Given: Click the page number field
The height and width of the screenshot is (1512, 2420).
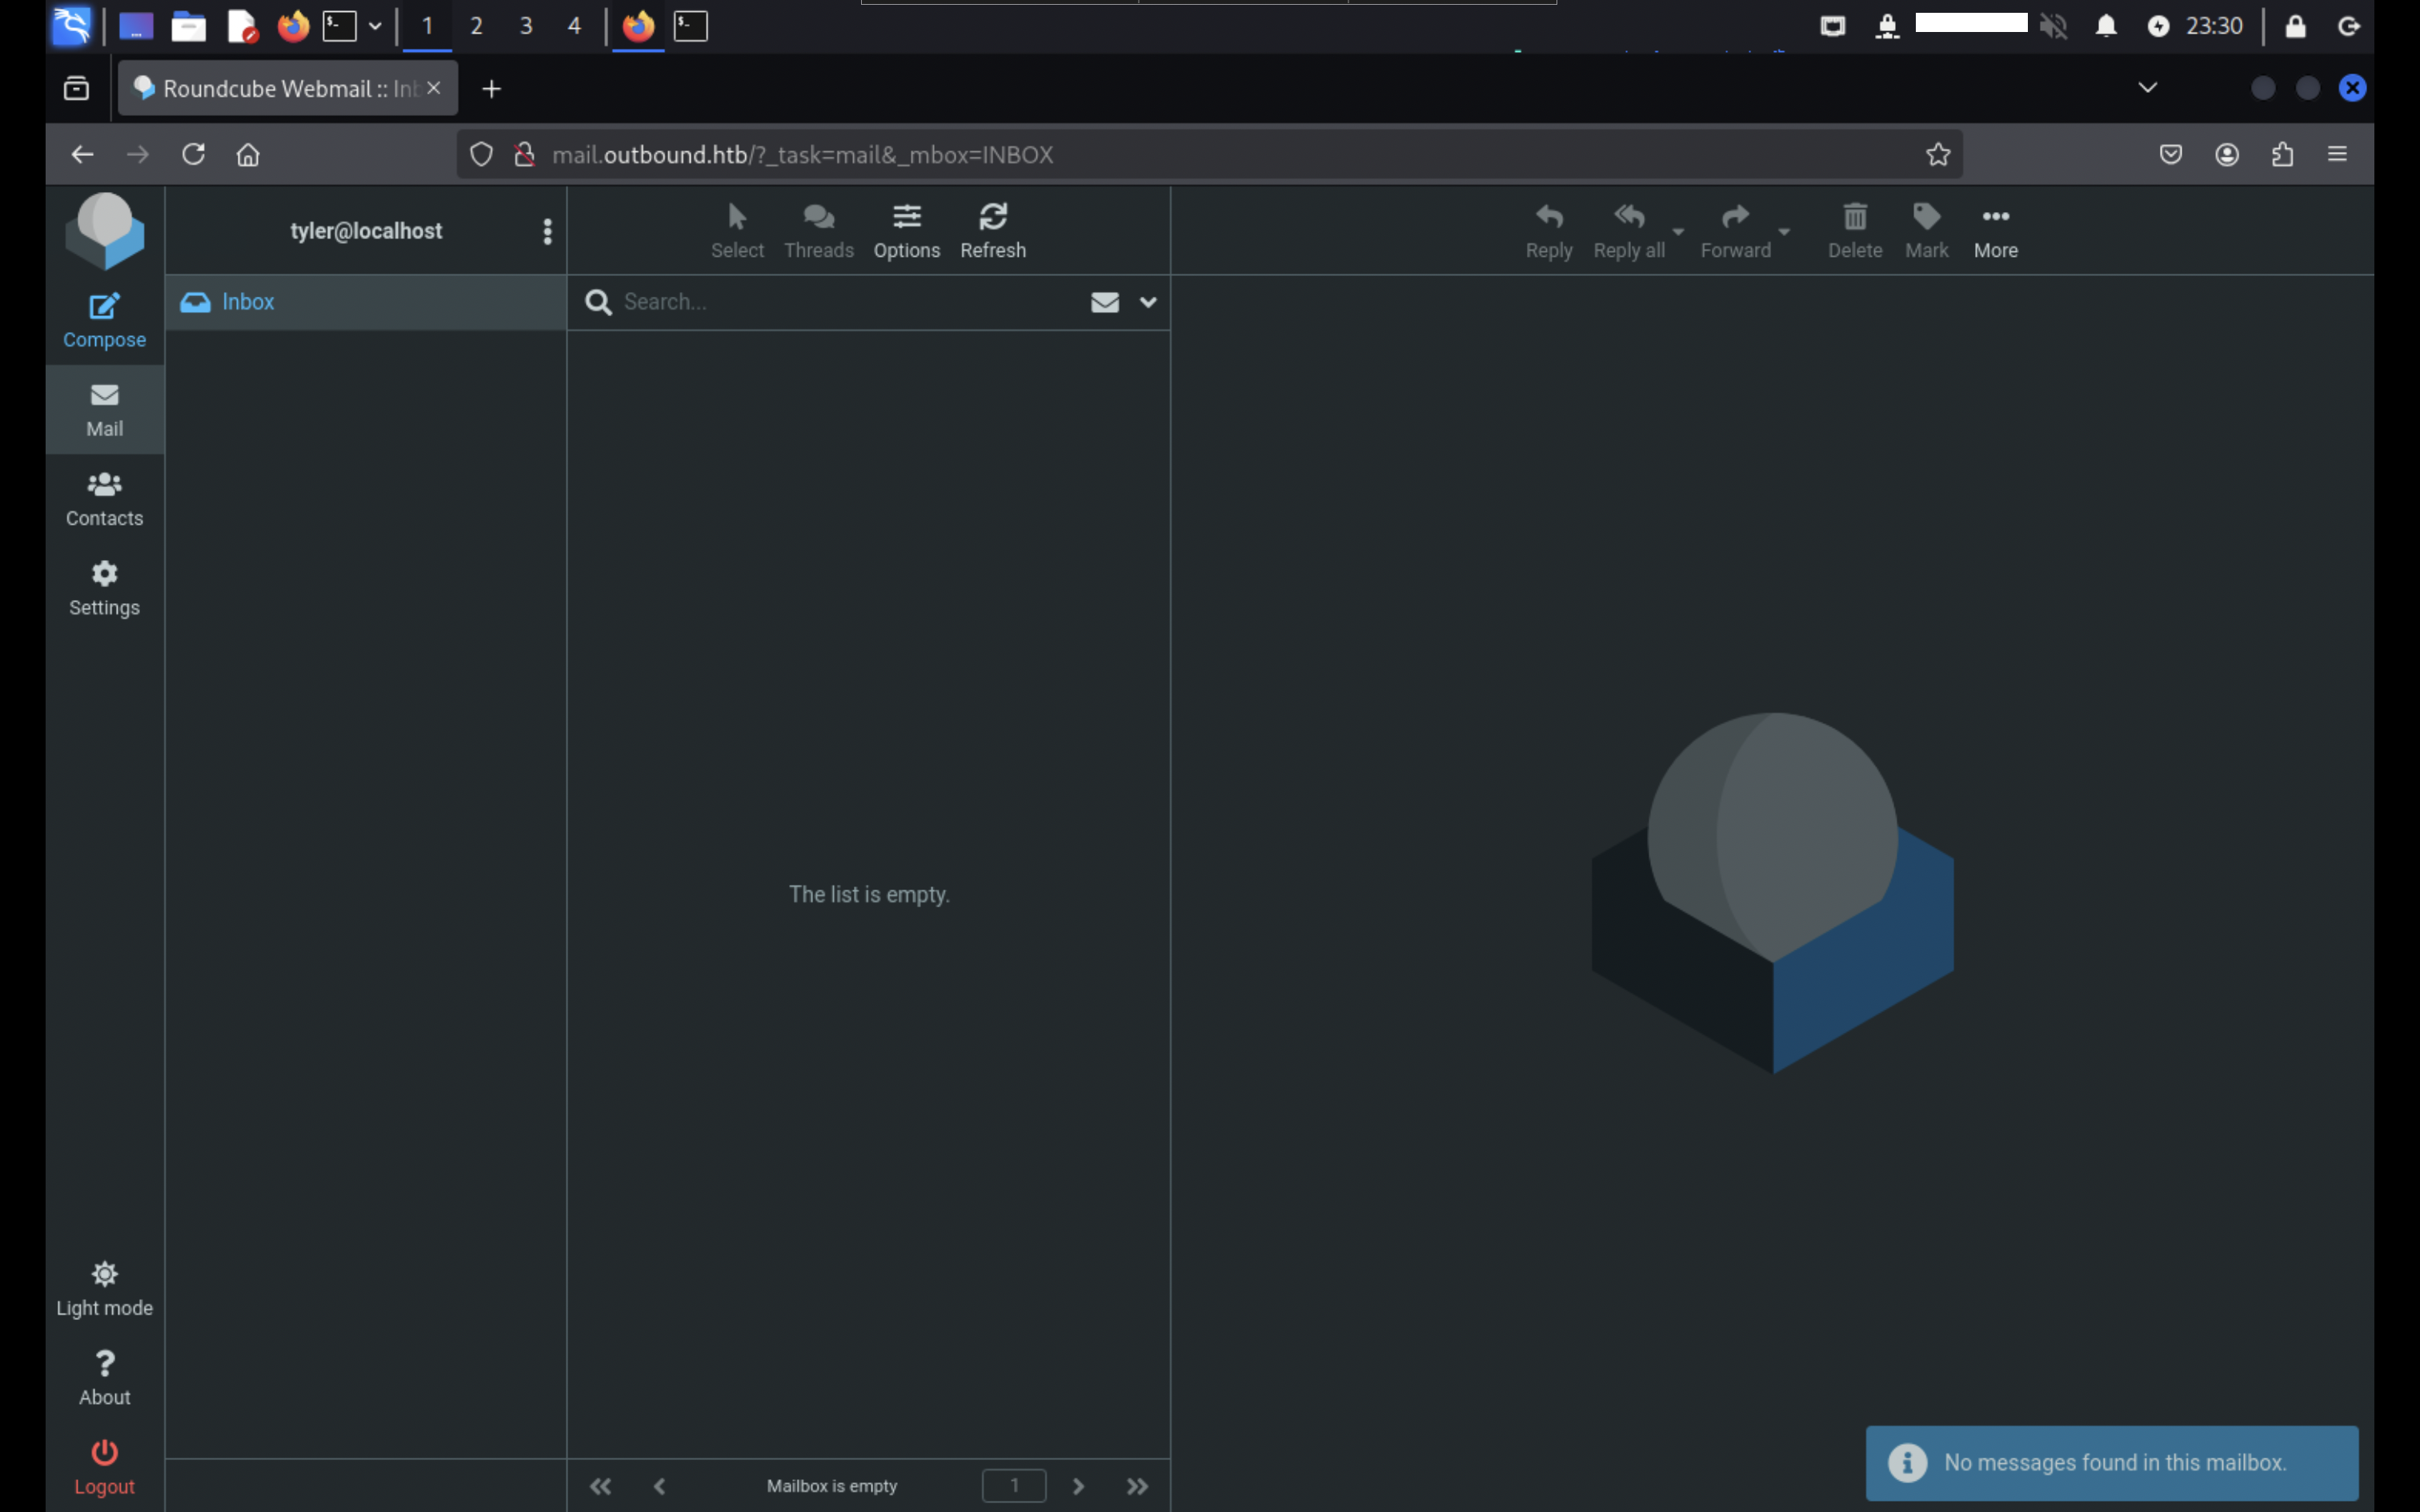Looking at the screenshot, I should [x=1013, y=1486].
